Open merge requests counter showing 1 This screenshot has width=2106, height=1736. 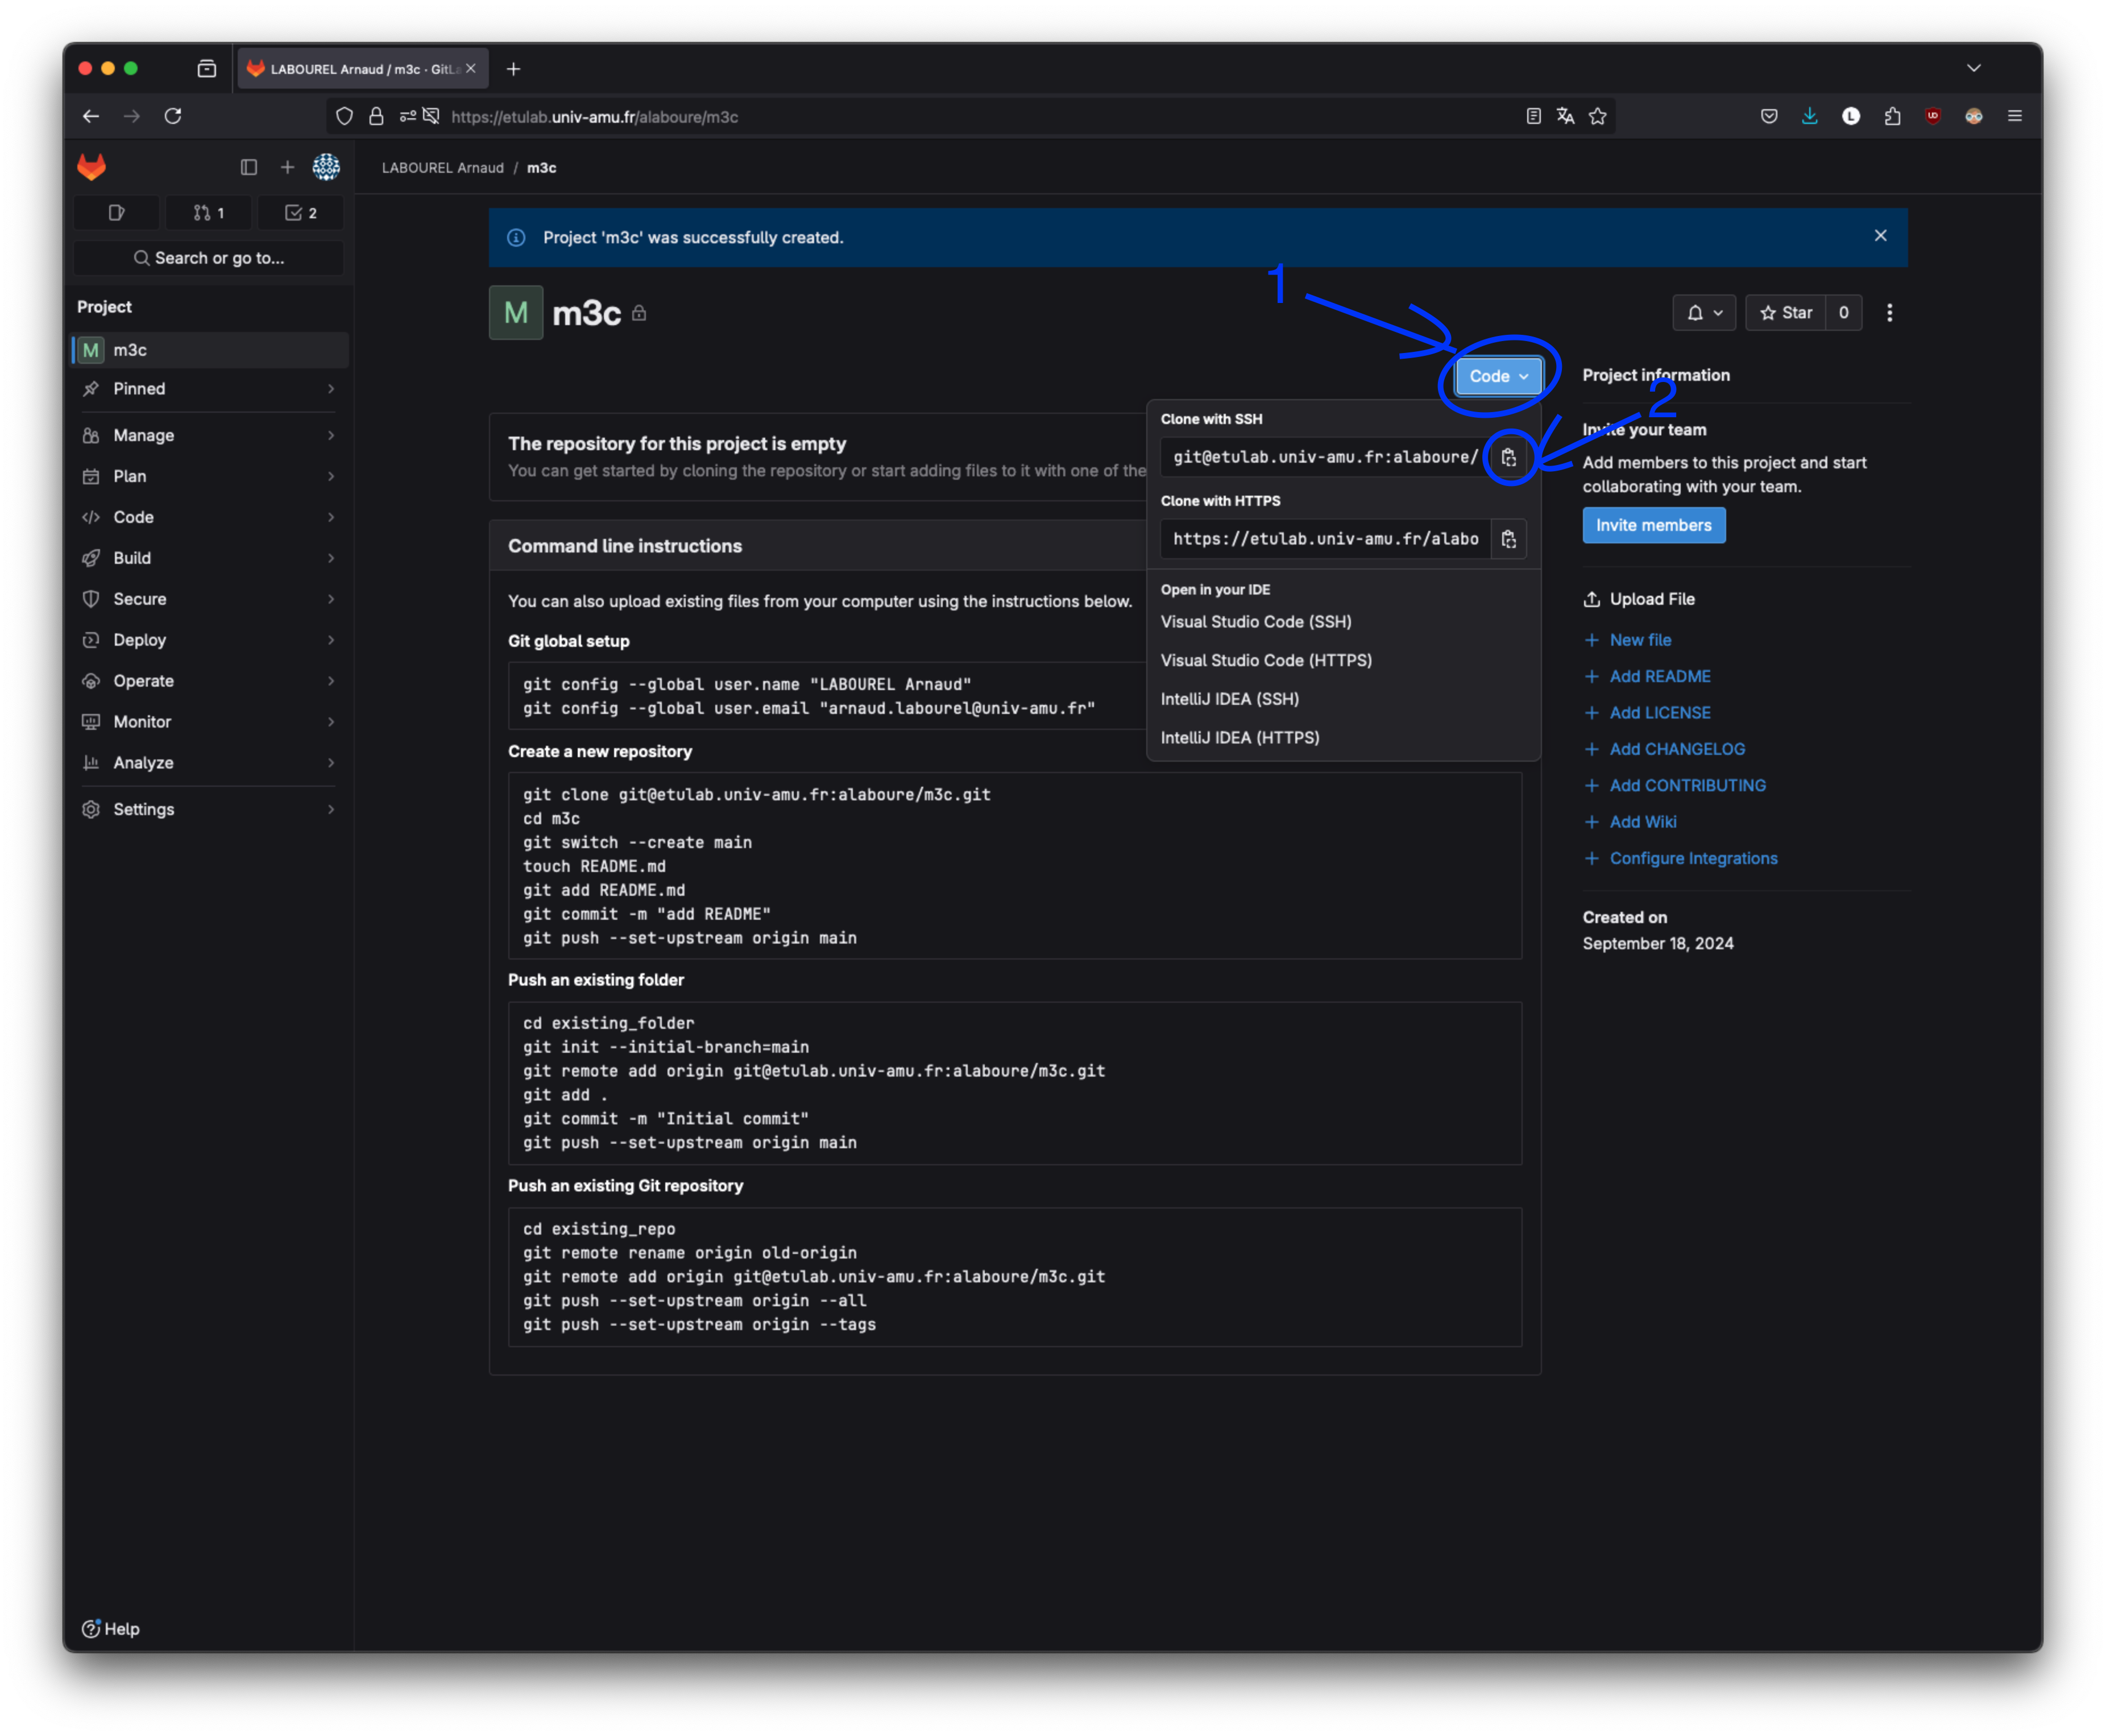coord(209,213)
